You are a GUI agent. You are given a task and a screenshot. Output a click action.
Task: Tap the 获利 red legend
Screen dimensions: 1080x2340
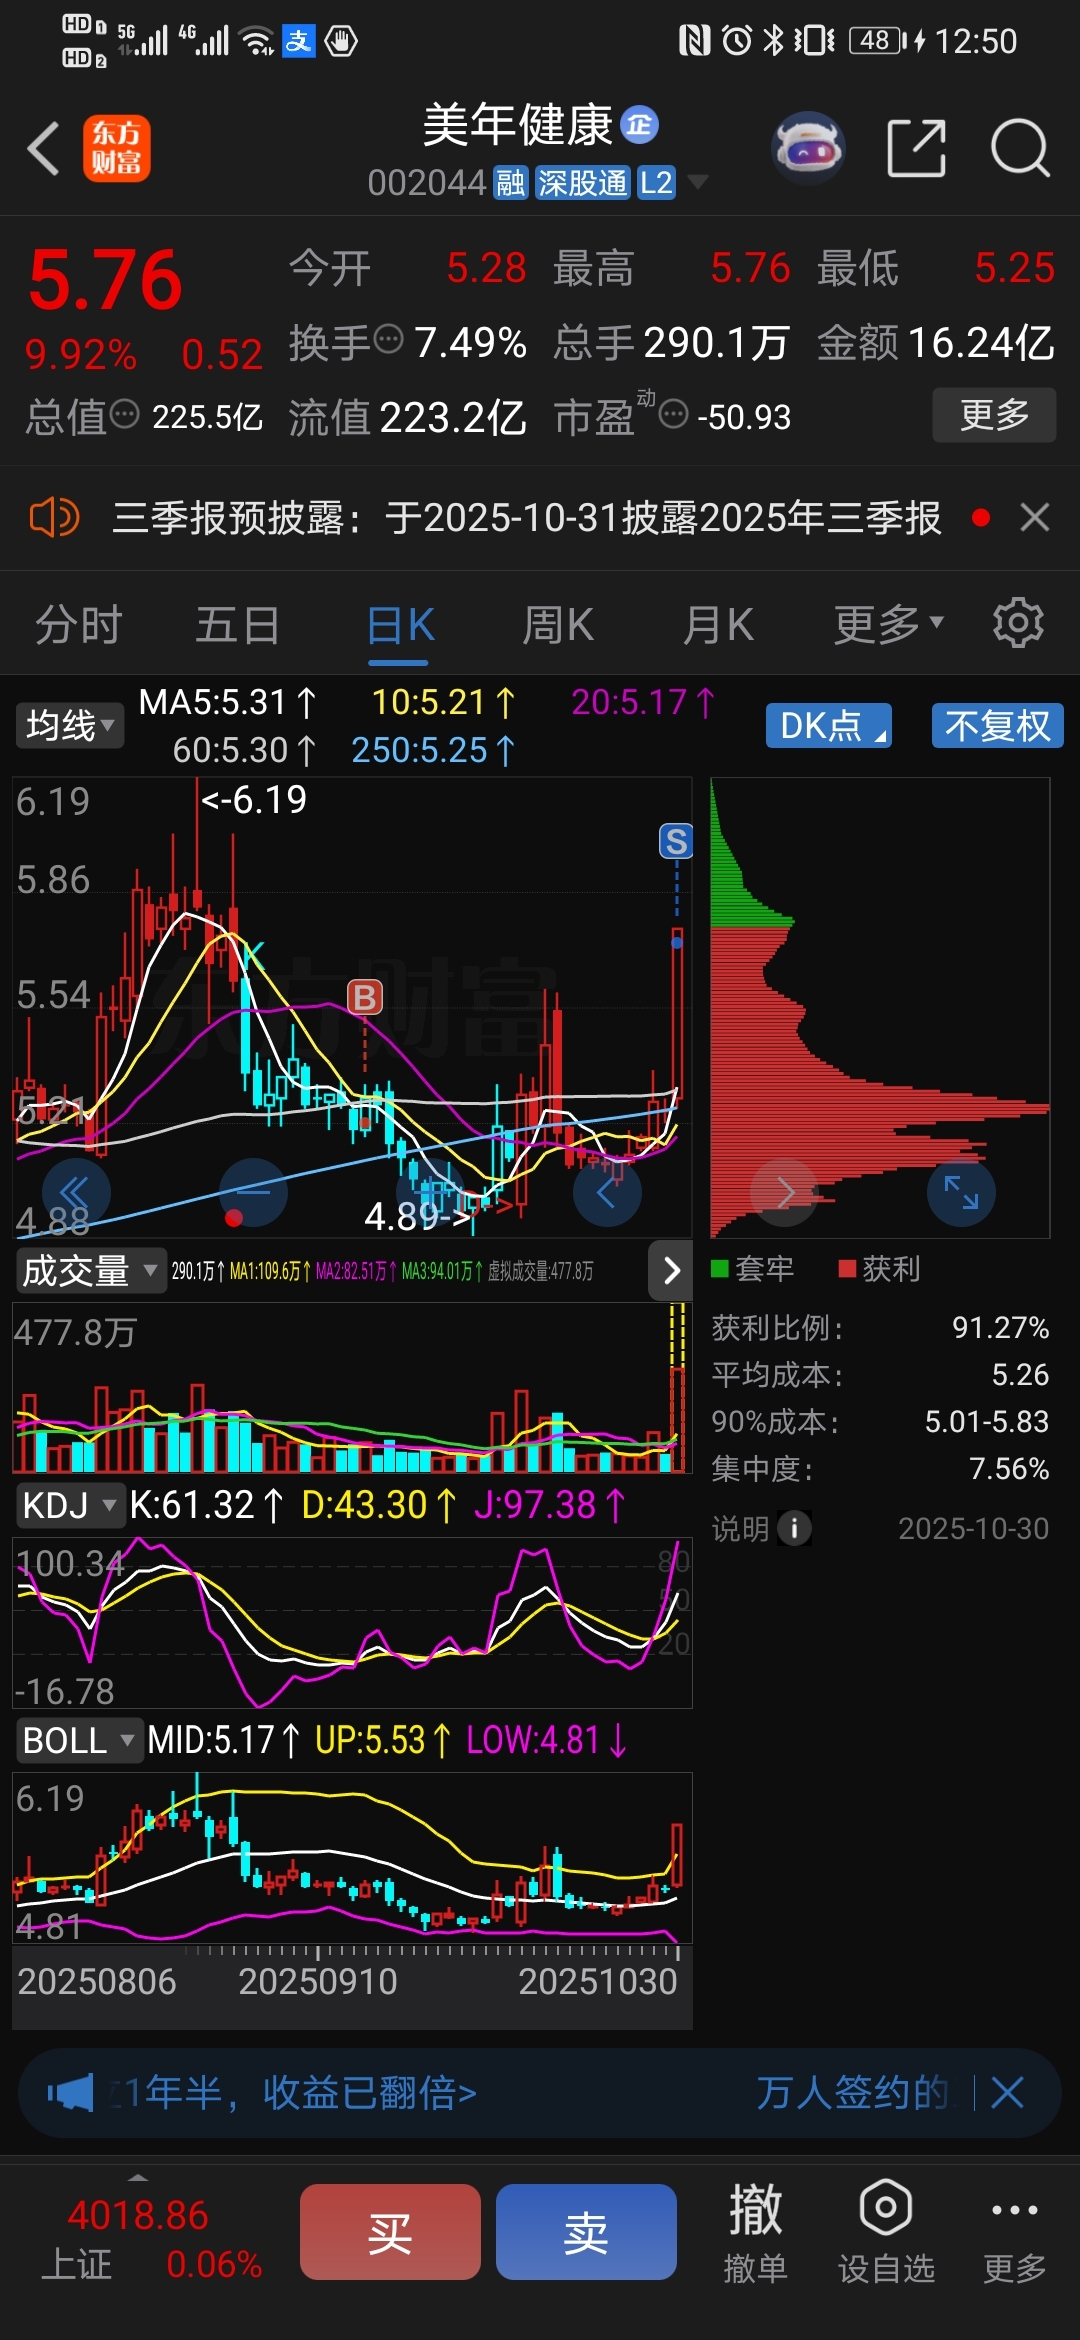click(x=879, y=1269)
